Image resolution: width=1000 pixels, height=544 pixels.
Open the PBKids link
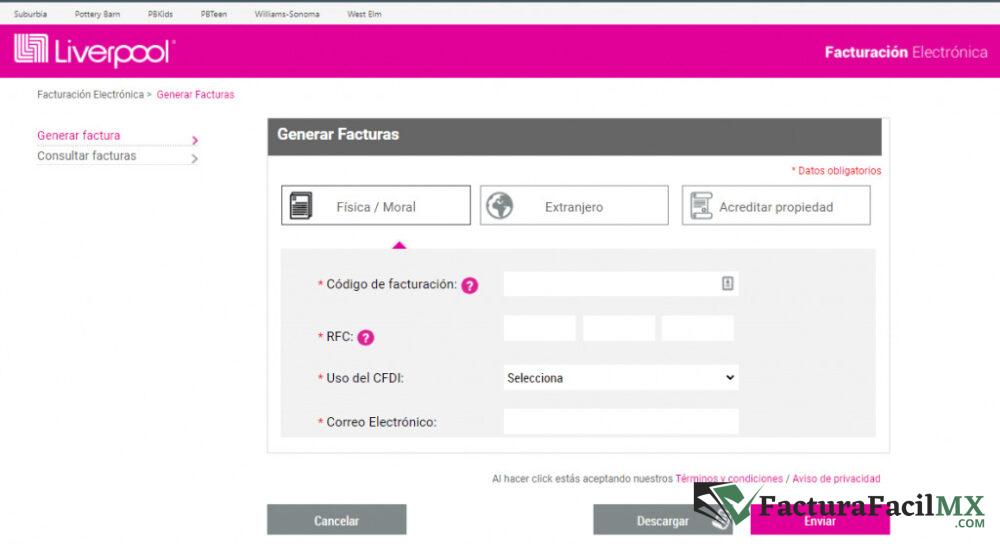160,14
